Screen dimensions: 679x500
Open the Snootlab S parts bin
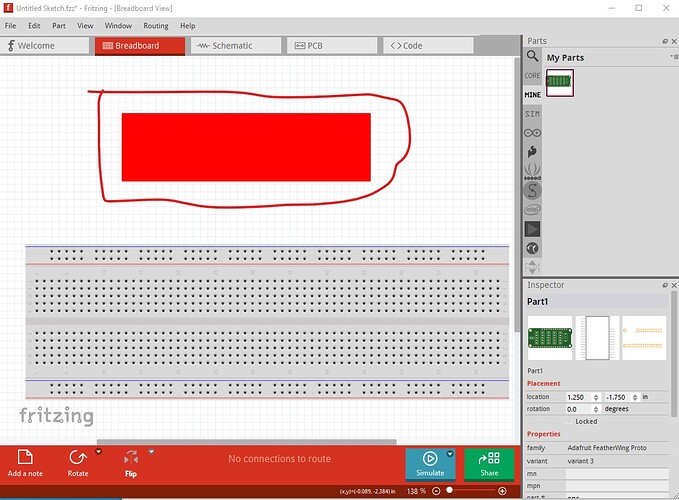click(x=532, y=190)
